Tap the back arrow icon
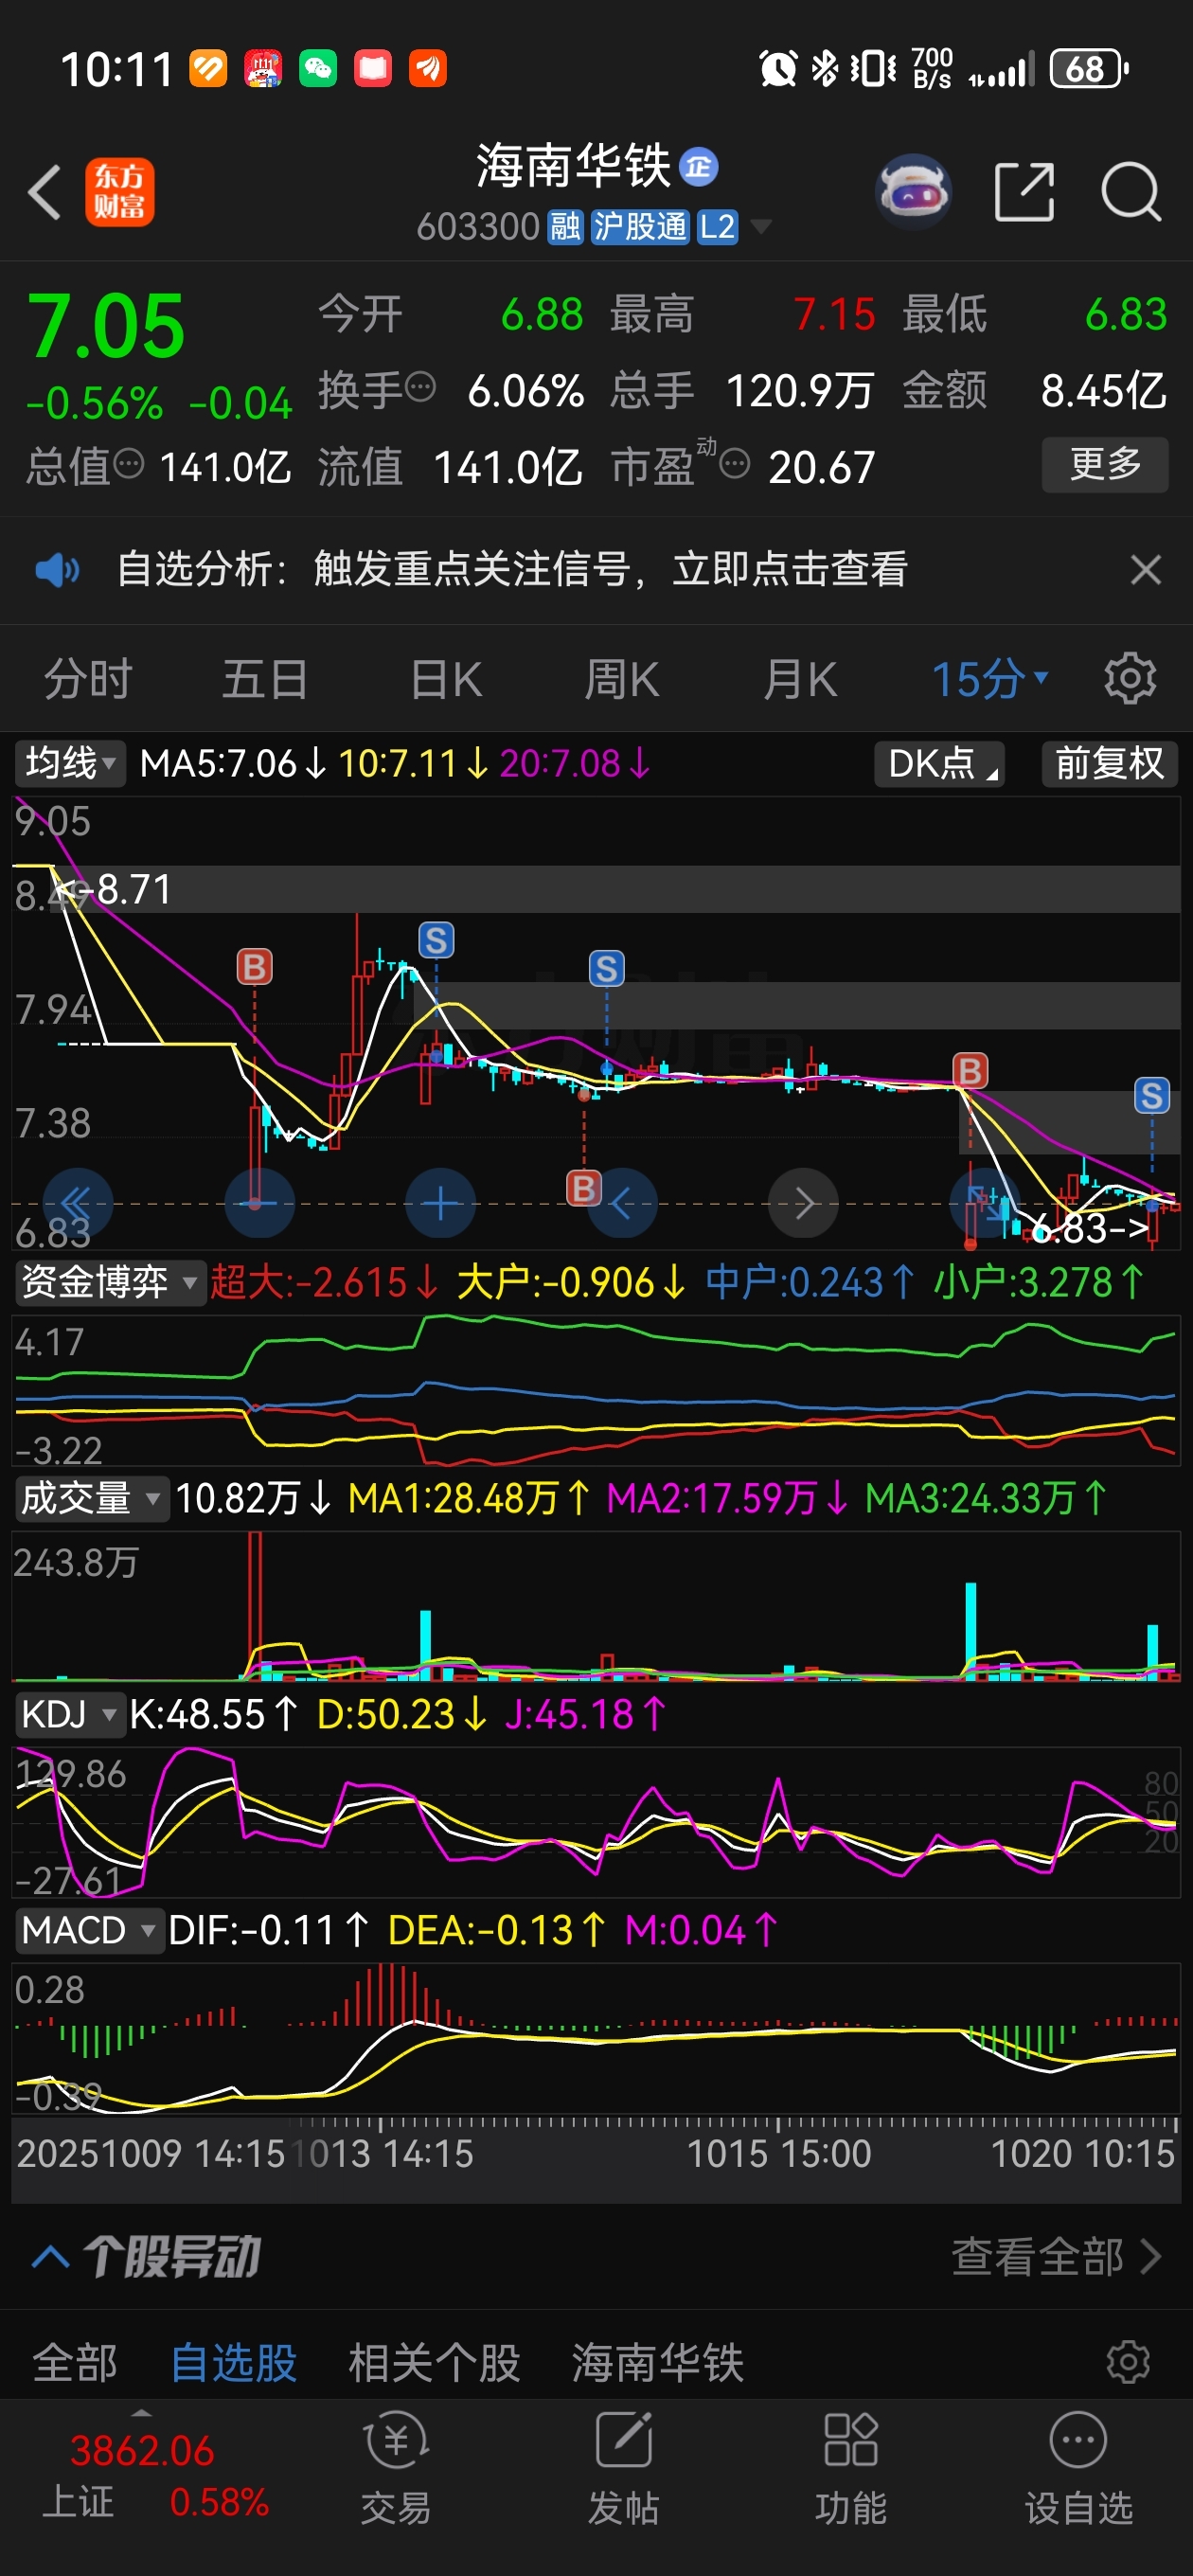 tap(45, 191)
